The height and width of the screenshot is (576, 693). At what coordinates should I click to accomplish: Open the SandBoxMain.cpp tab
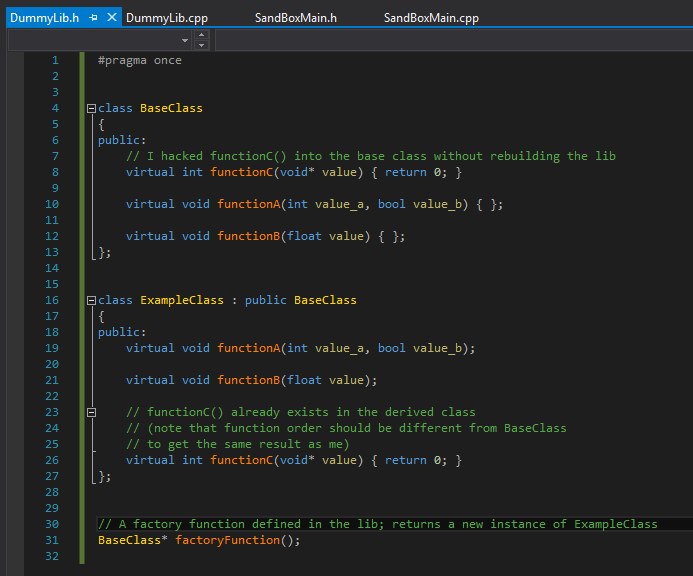pyautogui.click(x=431, y=18)
